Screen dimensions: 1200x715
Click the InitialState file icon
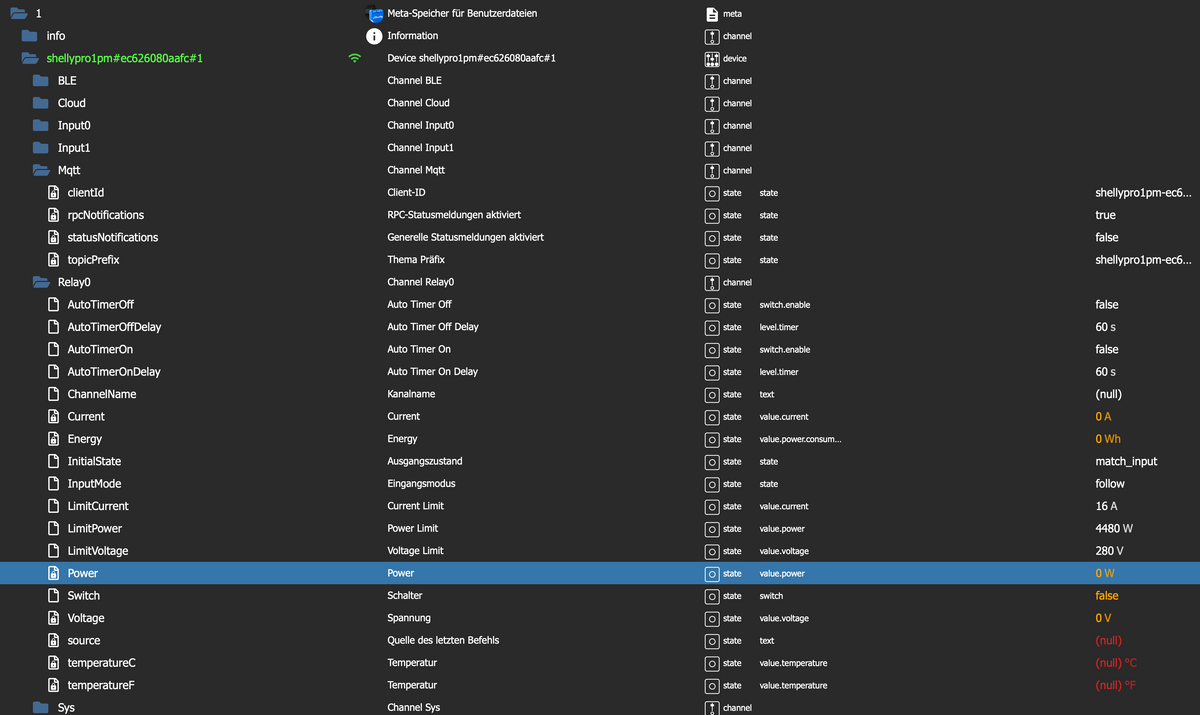point(54,461)
